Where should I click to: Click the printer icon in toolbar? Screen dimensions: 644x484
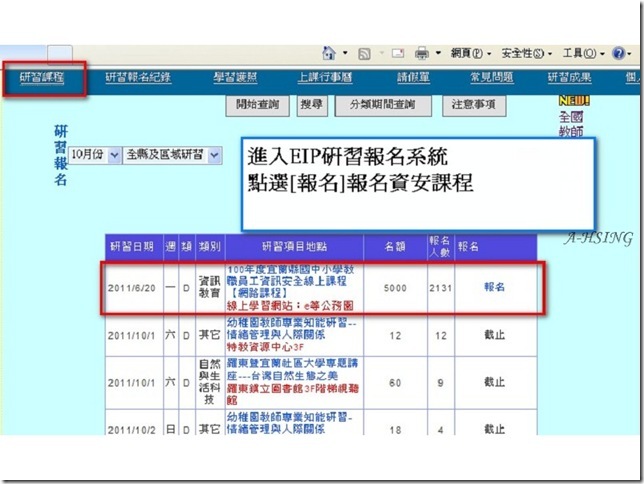coord(422,53)
